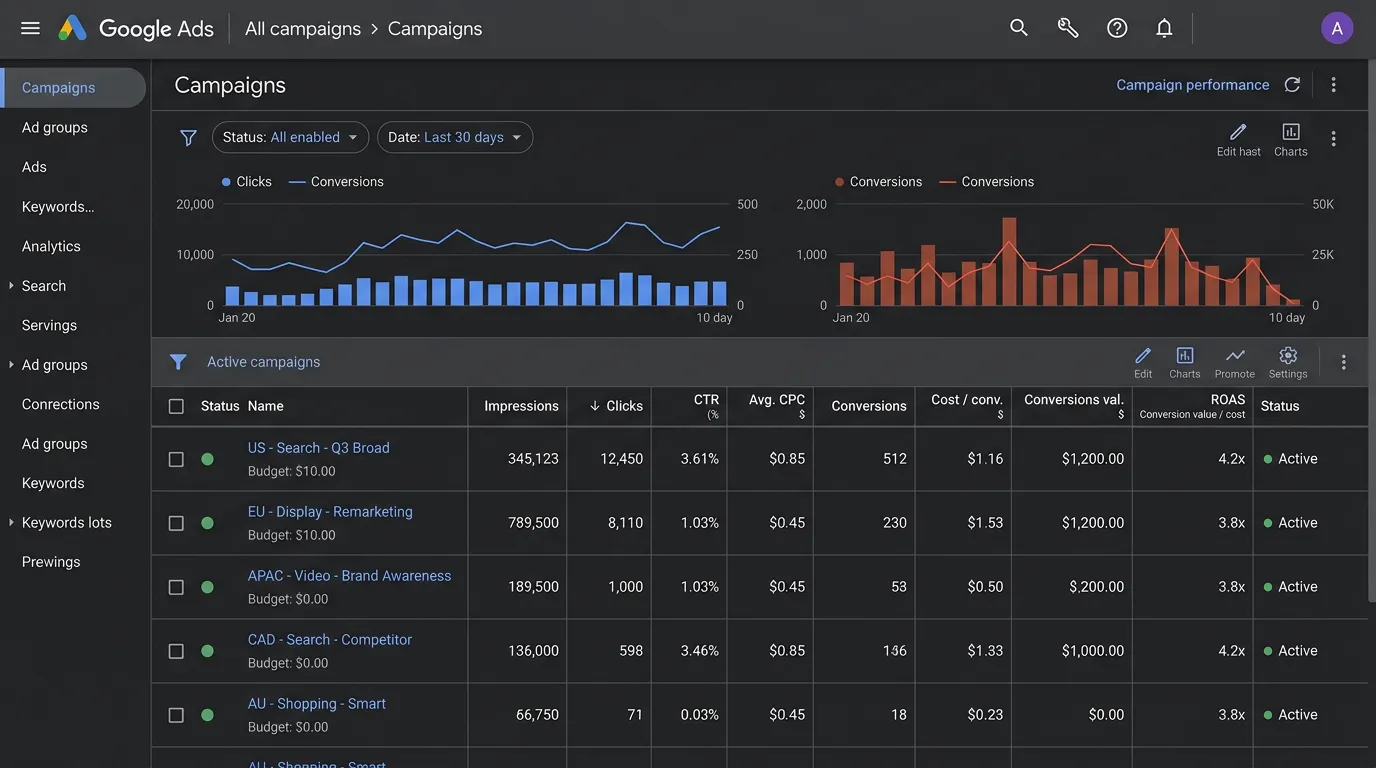Select Campaigns in the sidebar
The image size is (1376, 768).
(x=73, y=88)
